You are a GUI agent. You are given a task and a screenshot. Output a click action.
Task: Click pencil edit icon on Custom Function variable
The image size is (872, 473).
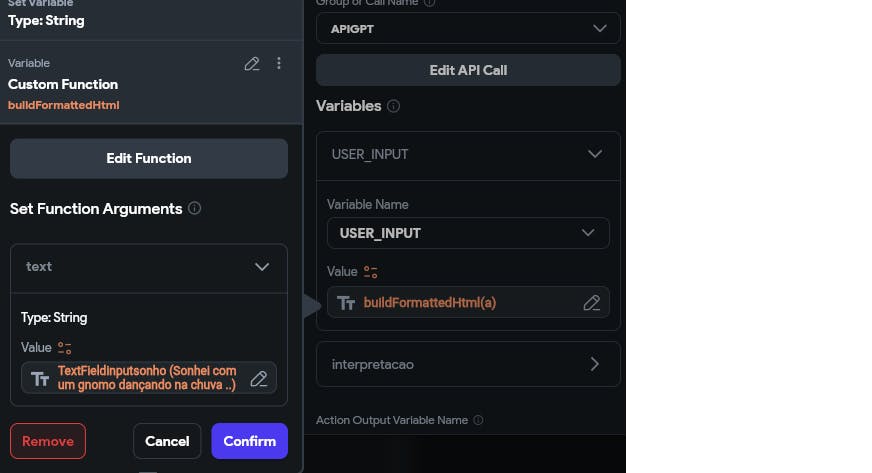(x=252, y=64)
